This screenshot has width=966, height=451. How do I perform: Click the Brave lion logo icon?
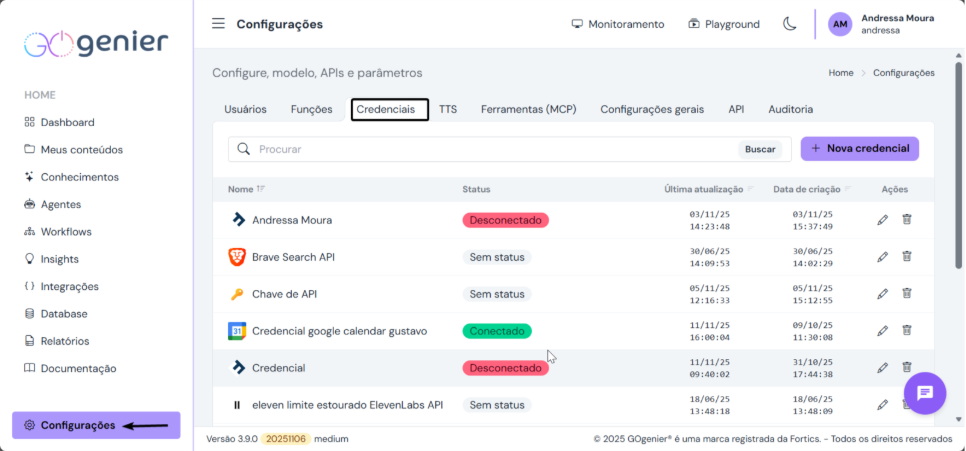click(x=237, y=257)
